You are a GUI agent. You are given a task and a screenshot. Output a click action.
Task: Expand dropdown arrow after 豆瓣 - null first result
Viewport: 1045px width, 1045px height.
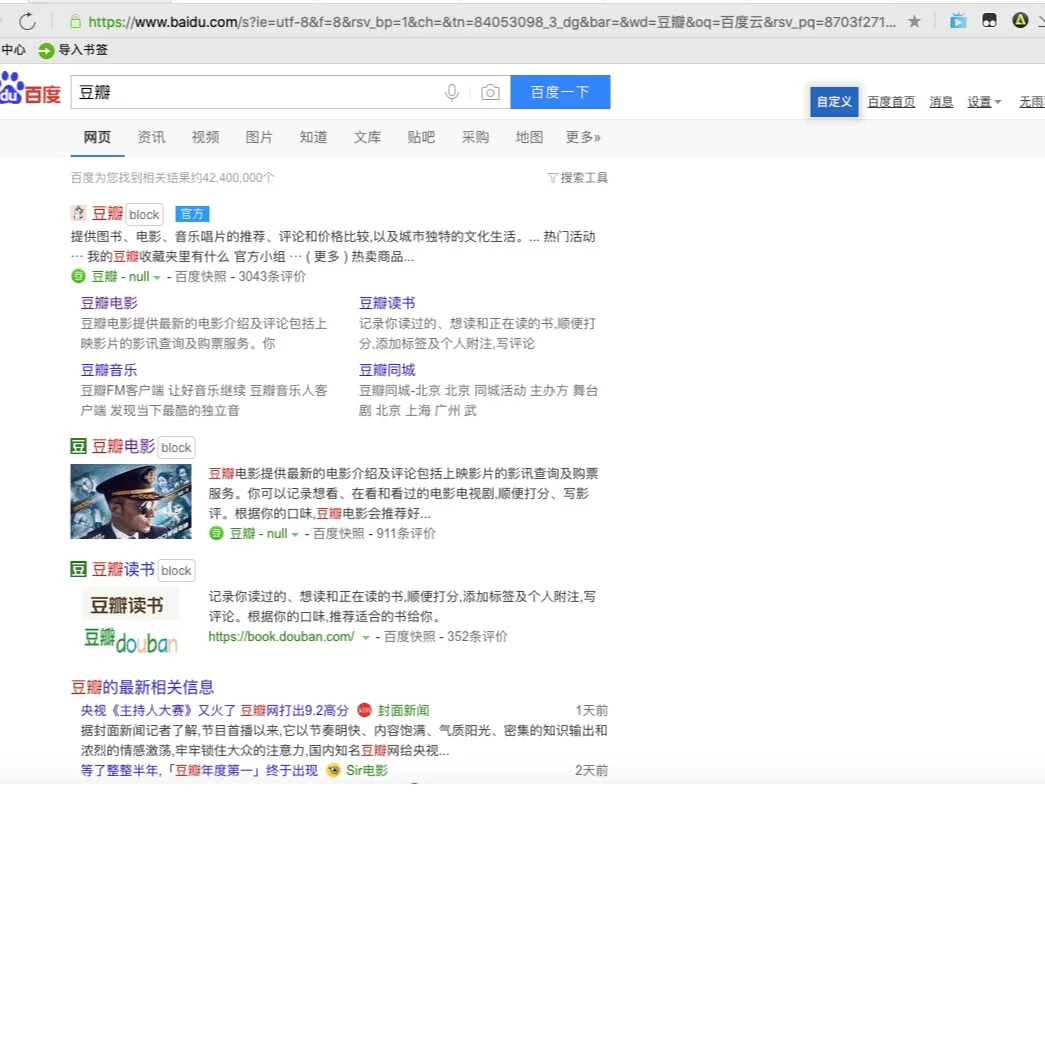[157, 277]
